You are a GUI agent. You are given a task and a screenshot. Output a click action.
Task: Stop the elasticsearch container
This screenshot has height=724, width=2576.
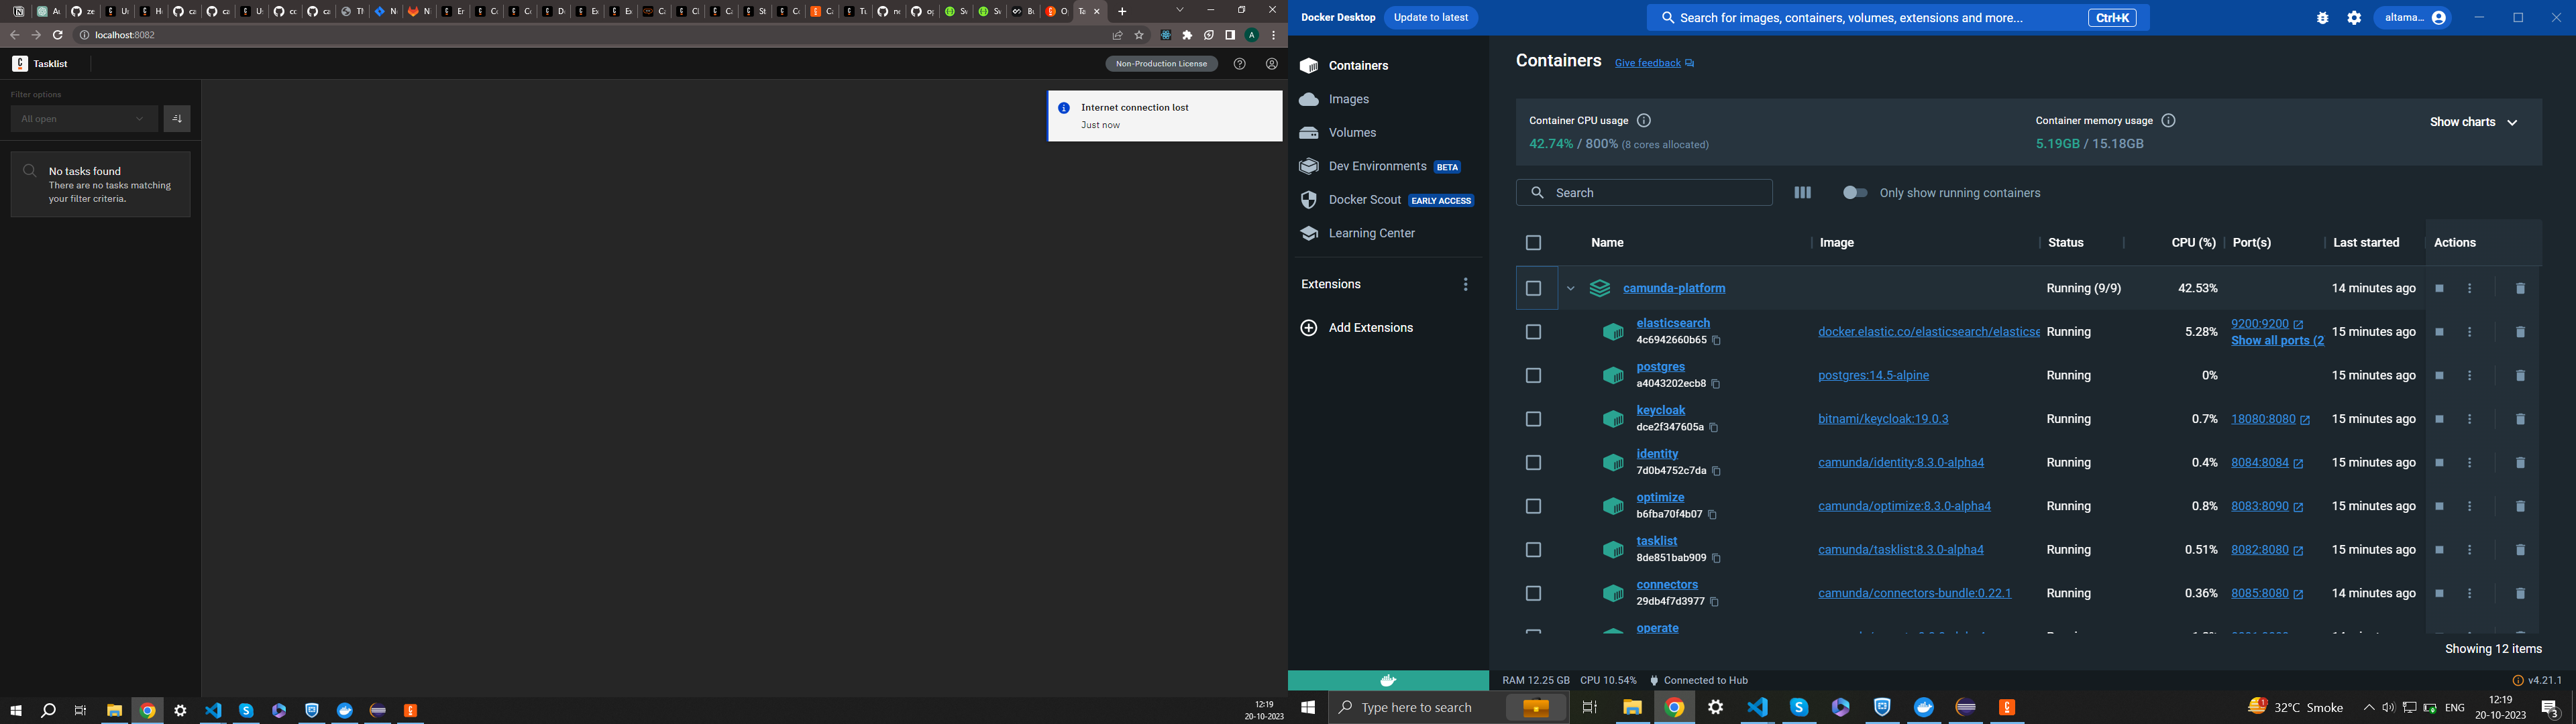tap(2439, 332)
